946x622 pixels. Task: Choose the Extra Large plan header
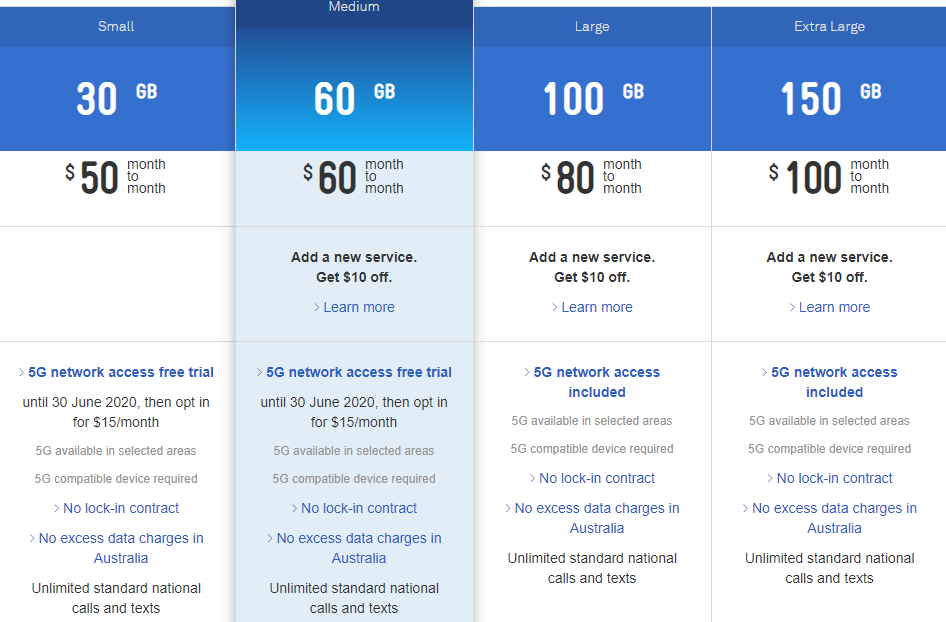point(829,26)
